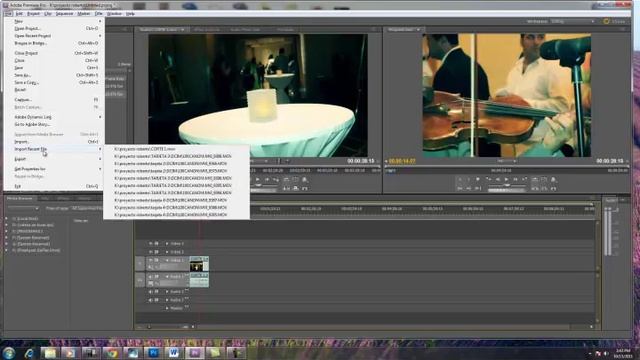
Task: Open the Windows Start button
Action: (x=9, y=353)
